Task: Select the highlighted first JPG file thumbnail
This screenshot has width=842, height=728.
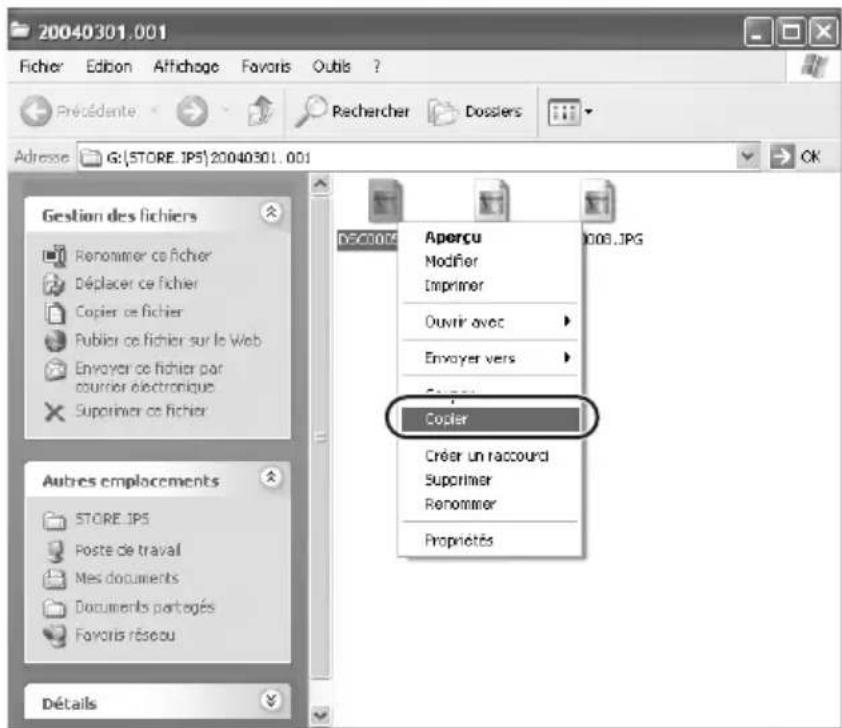Action: coord(385,201)
